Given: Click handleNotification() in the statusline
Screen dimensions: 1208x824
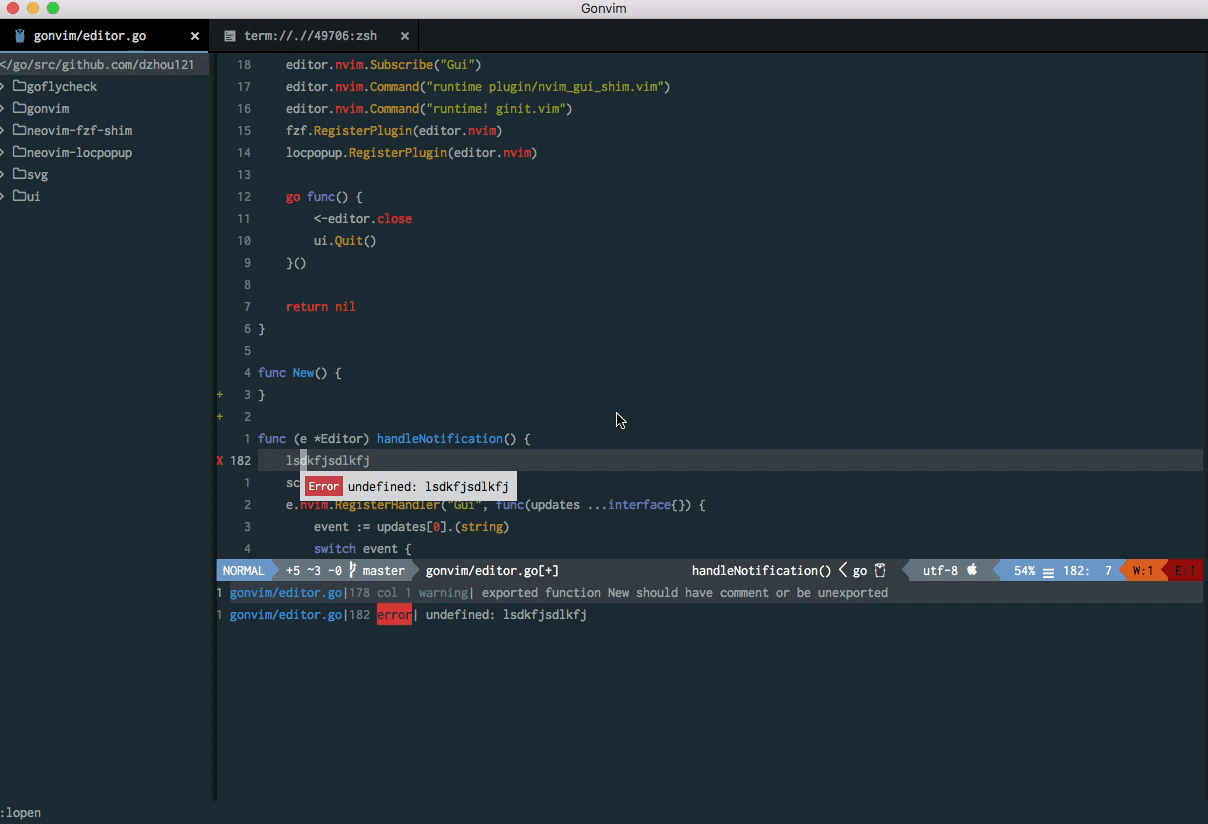Looking at the screenshot, I should click(761, 571).
